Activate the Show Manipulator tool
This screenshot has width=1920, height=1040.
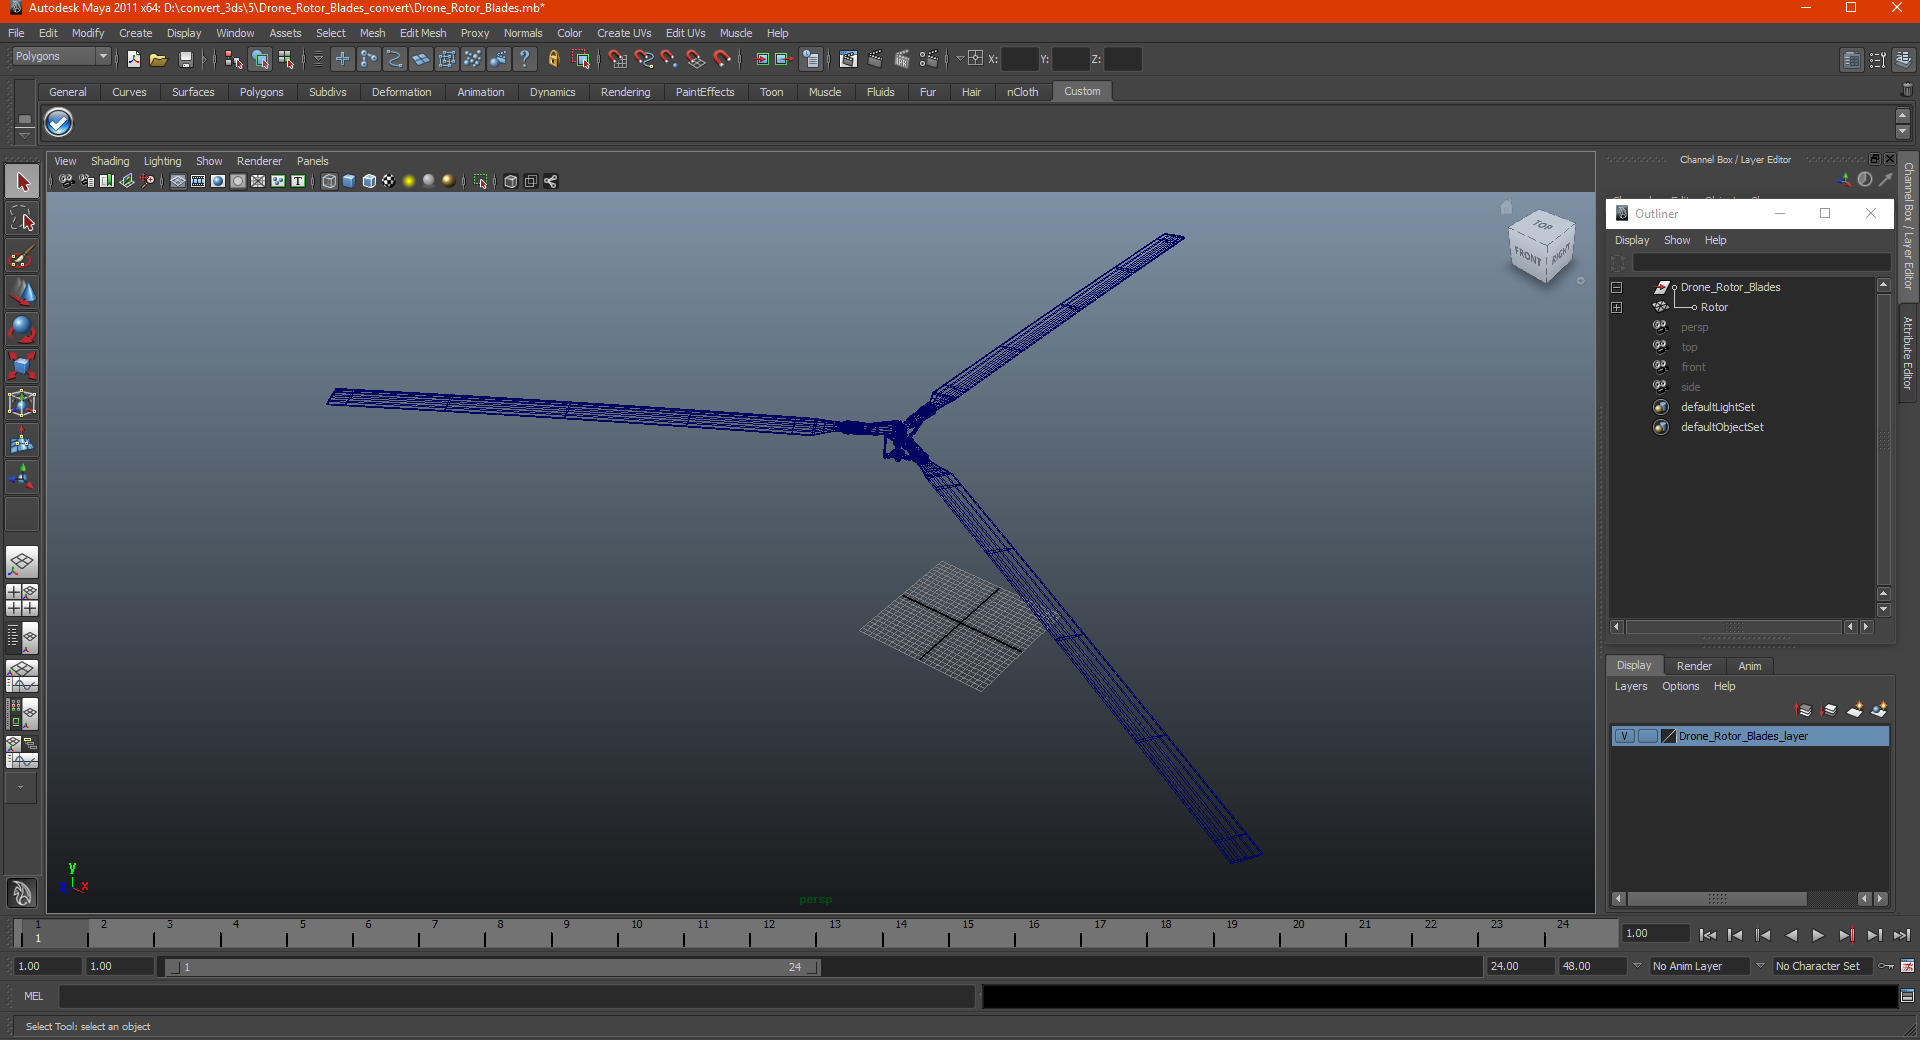point(22,477)
